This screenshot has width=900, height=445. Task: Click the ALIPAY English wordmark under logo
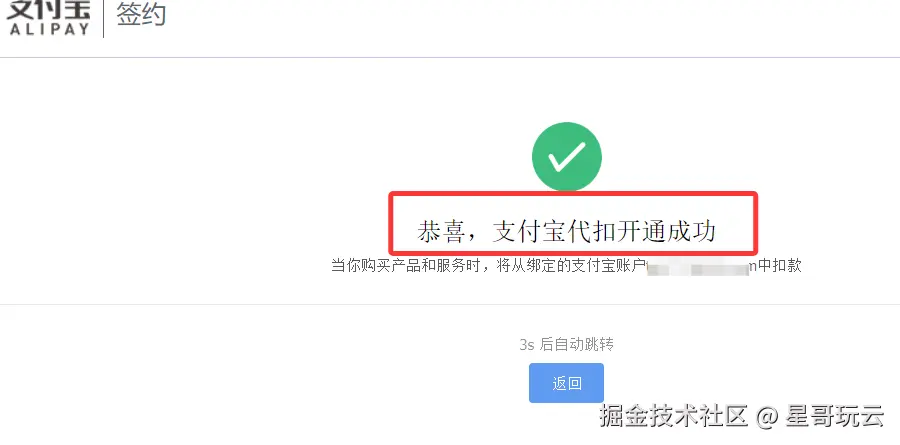pyautogui.click(x=50, y=29)
